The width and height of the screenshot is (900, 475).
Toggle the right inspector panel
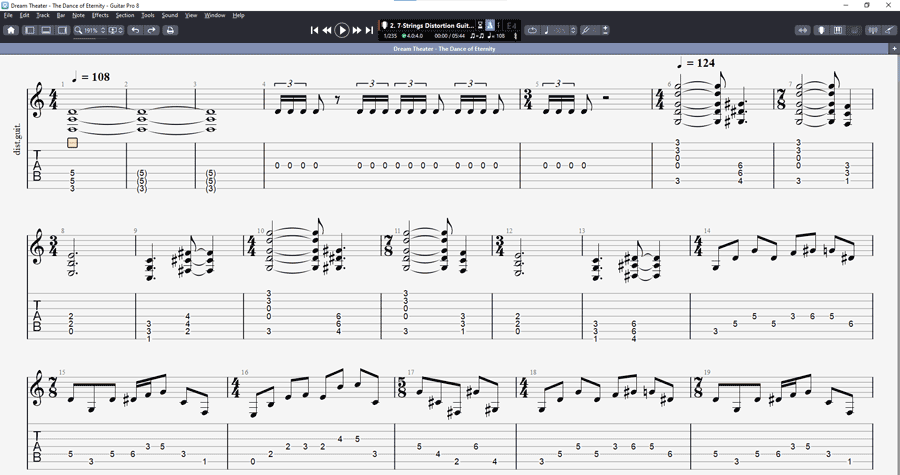pos(62,30)
